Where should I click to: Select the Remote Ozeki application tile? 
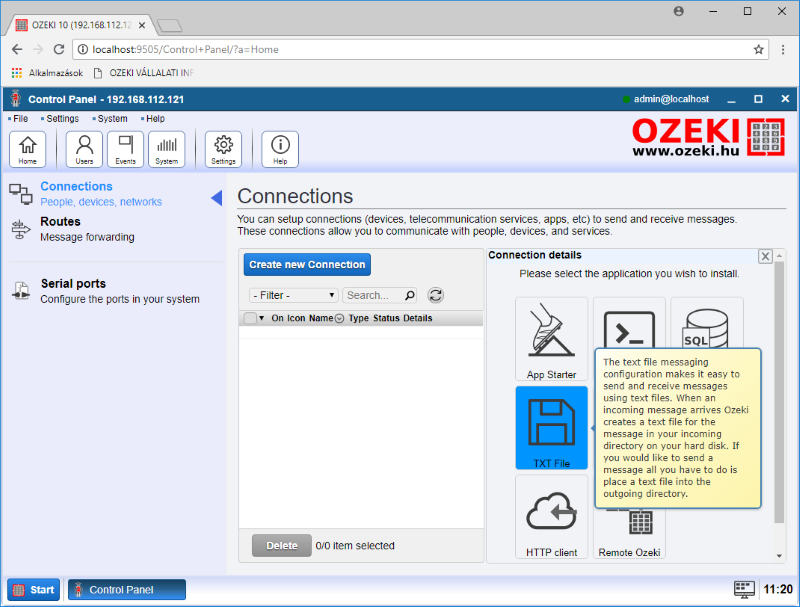(629, 533)
